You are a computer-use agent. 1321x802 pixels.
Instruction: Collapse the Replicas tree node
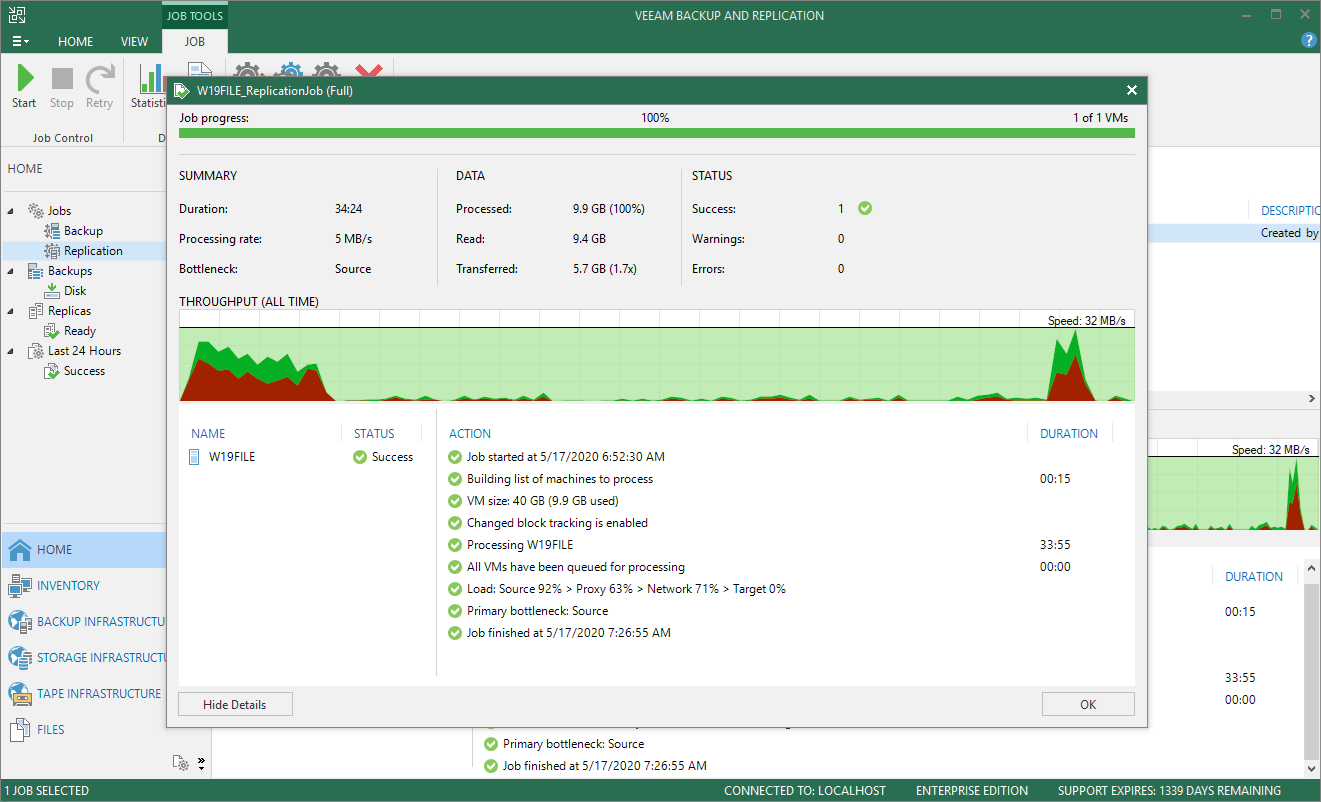tap(11, 311)
